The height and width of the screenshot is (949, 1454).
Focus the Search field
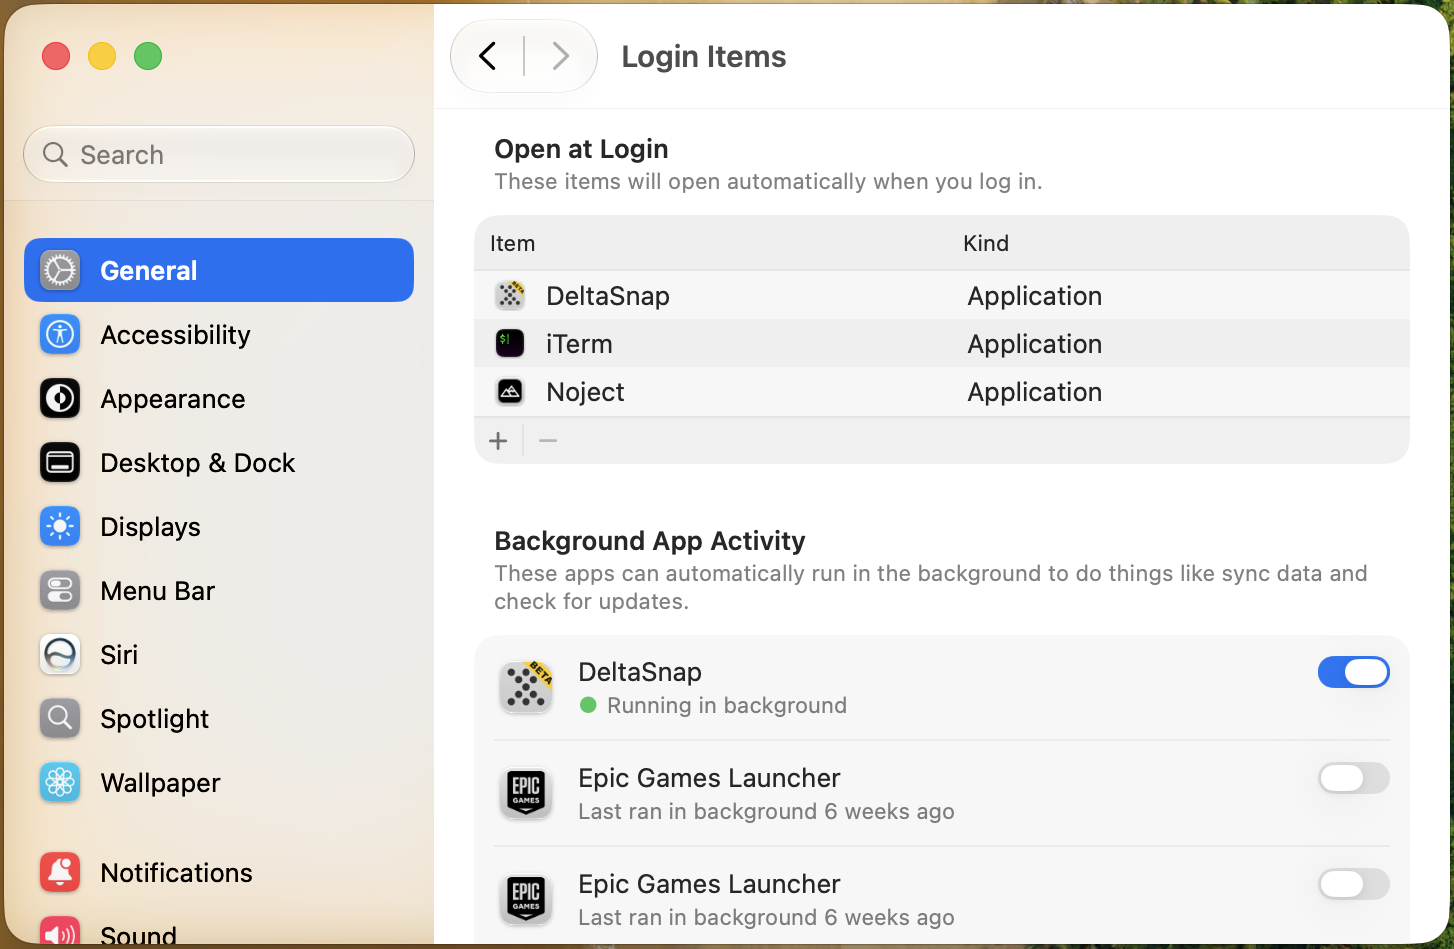[219, 154]
